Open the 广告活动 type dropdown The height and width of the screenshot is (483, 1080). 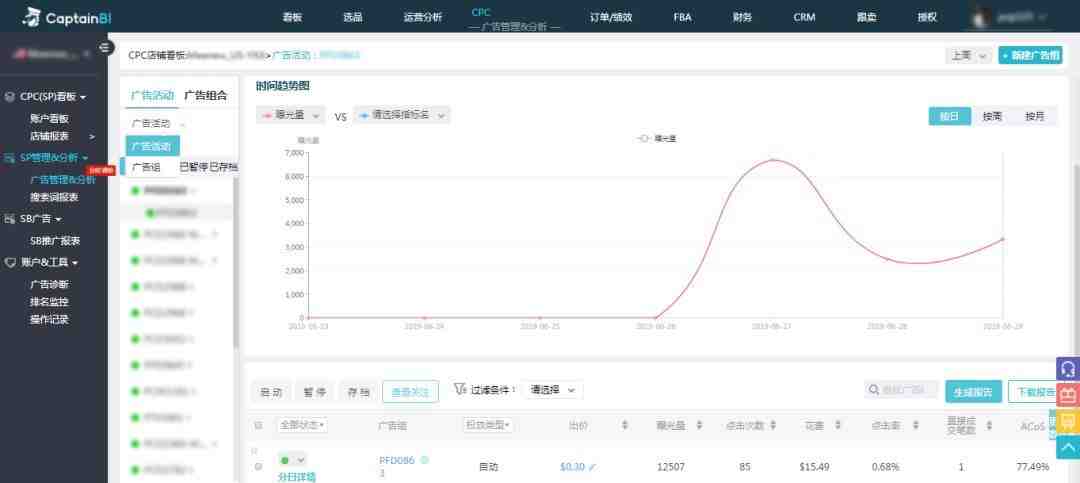pos(158,124)
